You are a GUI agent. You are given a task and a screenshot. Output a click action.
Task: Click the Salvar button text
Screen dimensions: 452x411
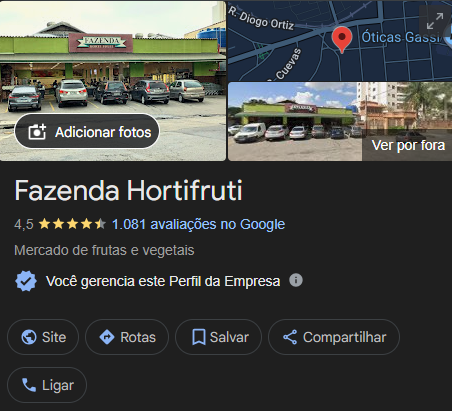(229, 337)
